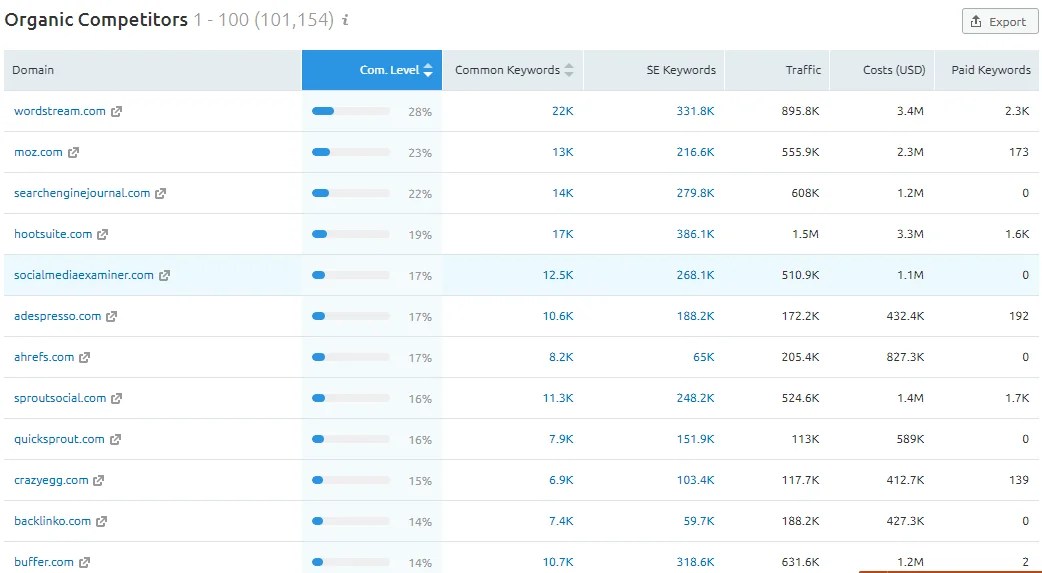Open socialmediaexaminer.com 12.5K common keywords

click(x=558, y=275)
